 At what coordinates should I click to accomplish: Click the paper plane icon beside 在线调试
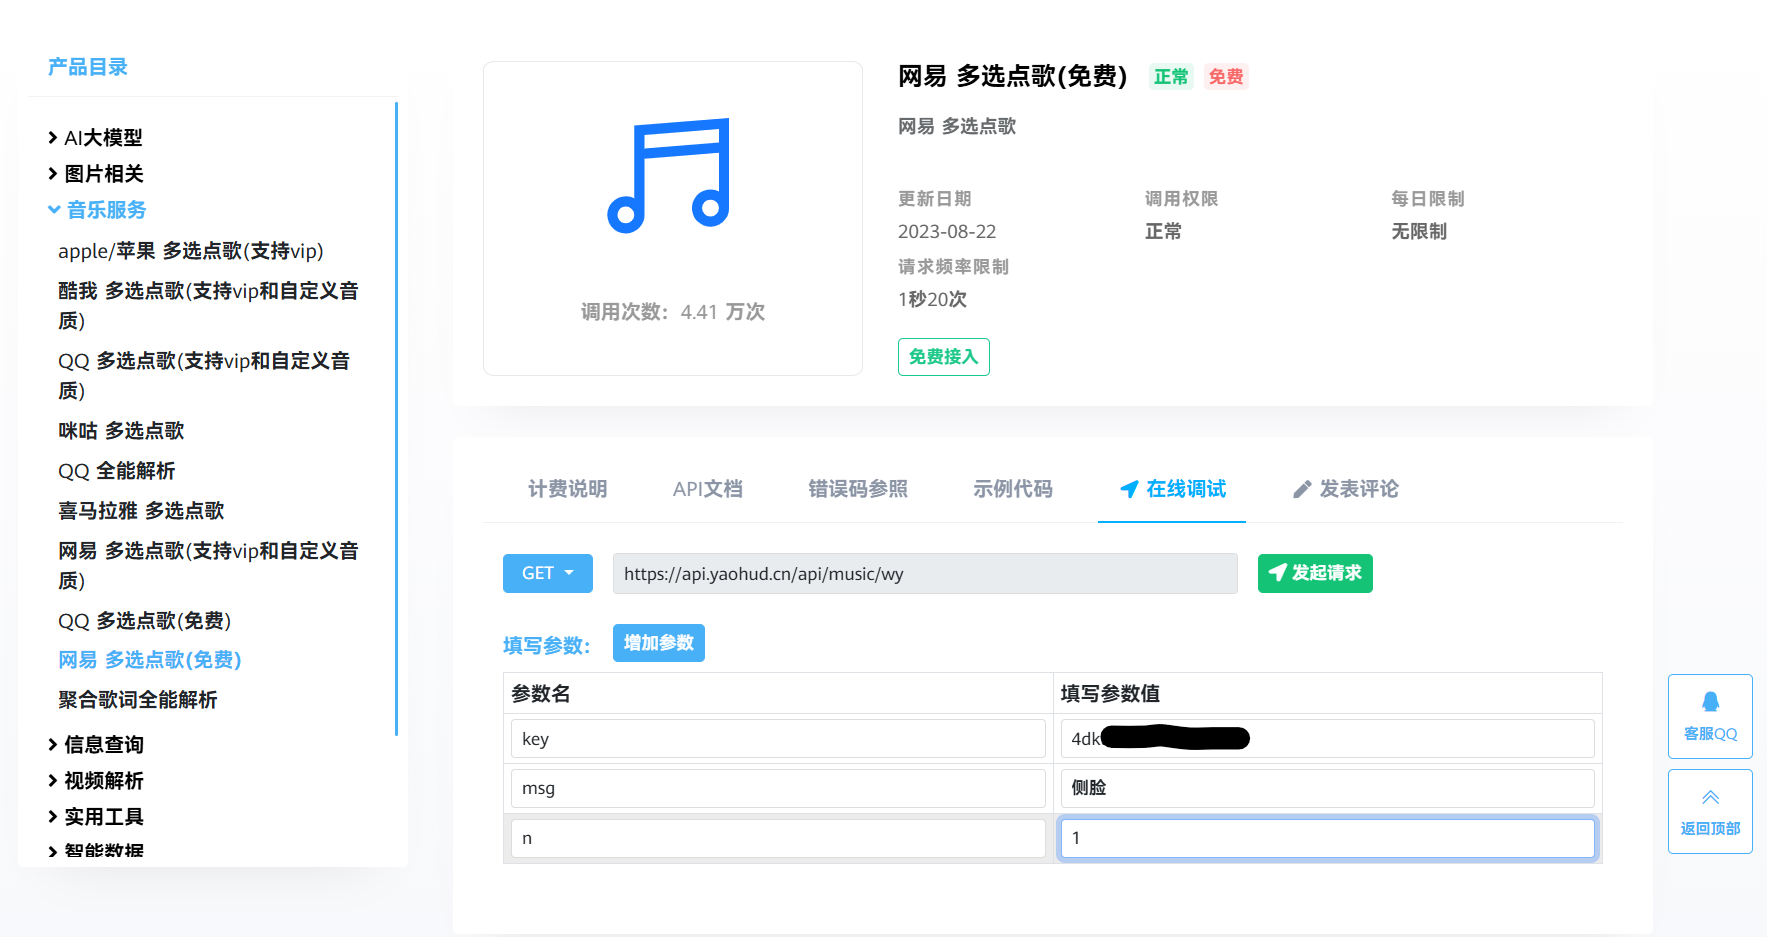pos(1129,489)
